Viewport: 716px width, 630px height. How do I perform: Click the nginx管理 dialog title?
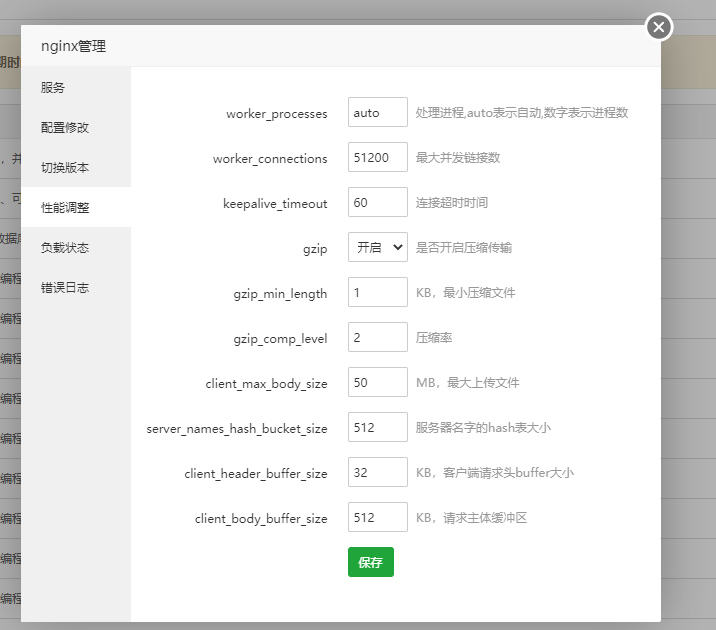tap(74, 46)
